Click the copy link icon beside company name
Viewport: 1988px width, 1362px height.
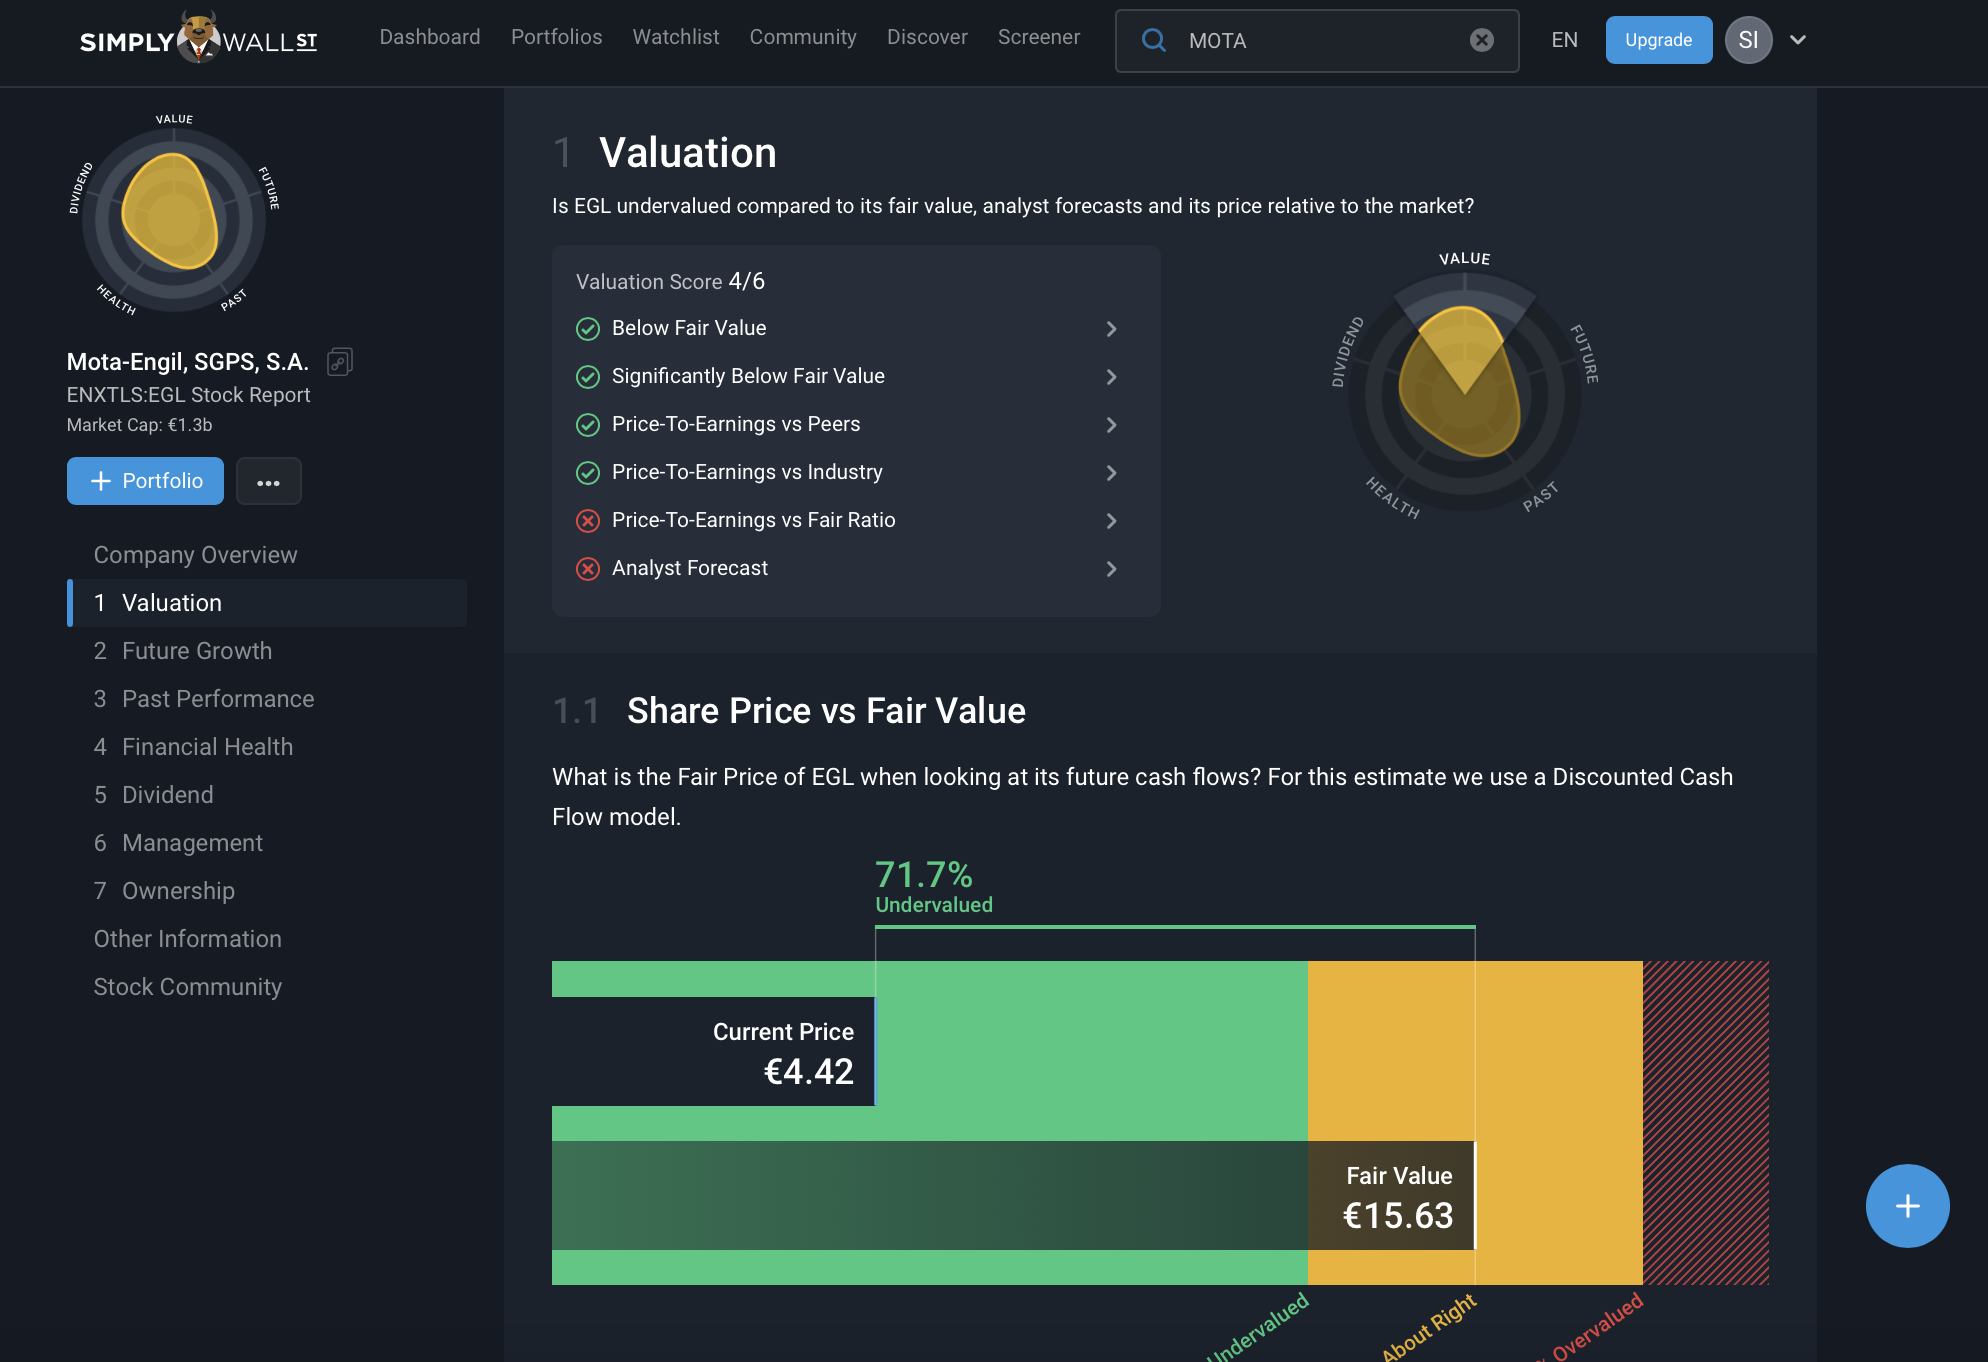[340, 361]
